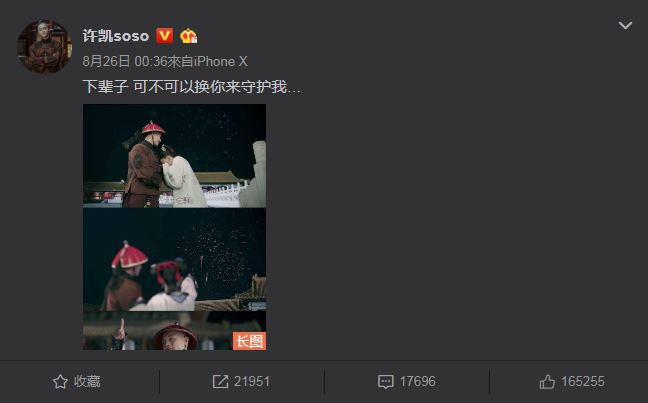Click the repost count 21951
648x403 pixels.
point(252,382)
